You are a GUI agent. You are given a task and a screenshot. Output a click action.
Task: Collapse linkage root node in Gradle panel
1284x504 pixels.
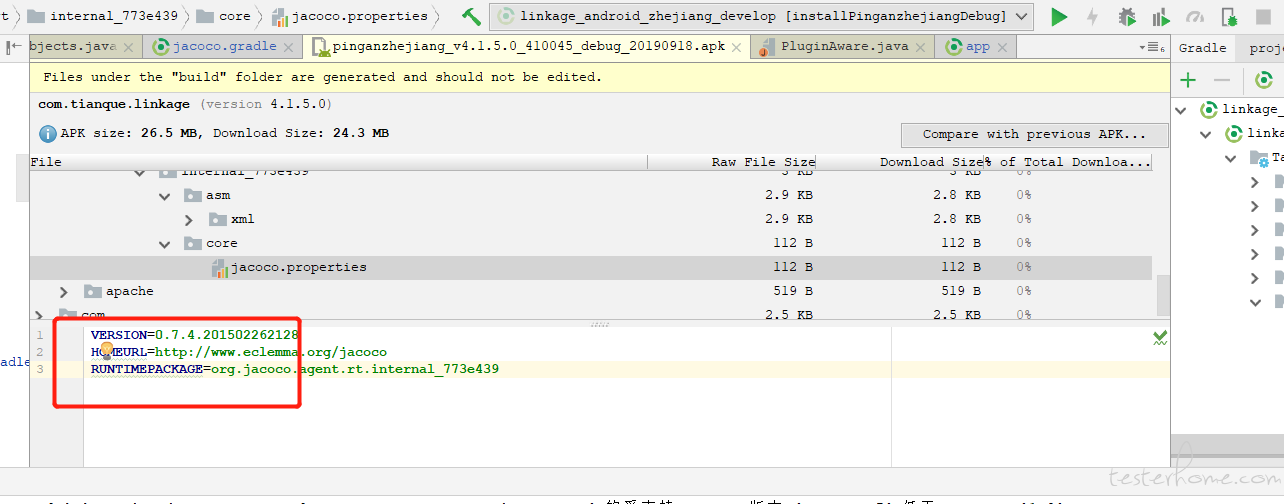[1181, 109]
